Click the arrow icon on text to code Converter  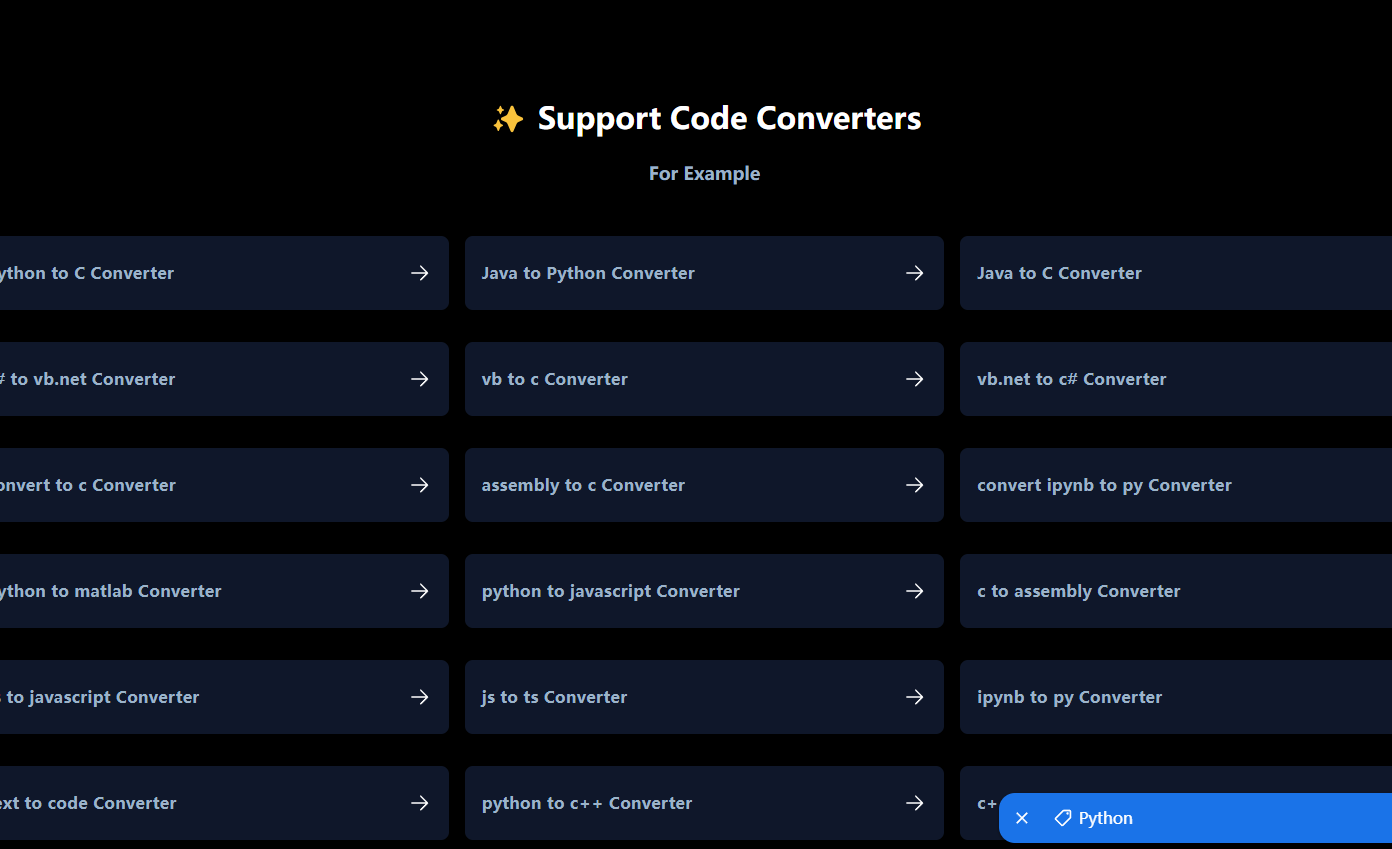tap(419, 803)
